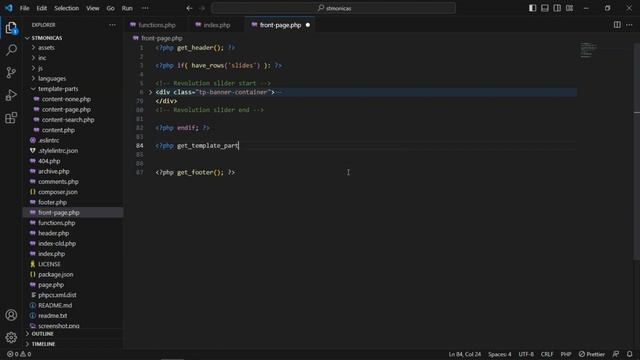The width and height of the screenshot is (640, 360).
Task: Open the Run and Debug view
Action: coord(11,95)
